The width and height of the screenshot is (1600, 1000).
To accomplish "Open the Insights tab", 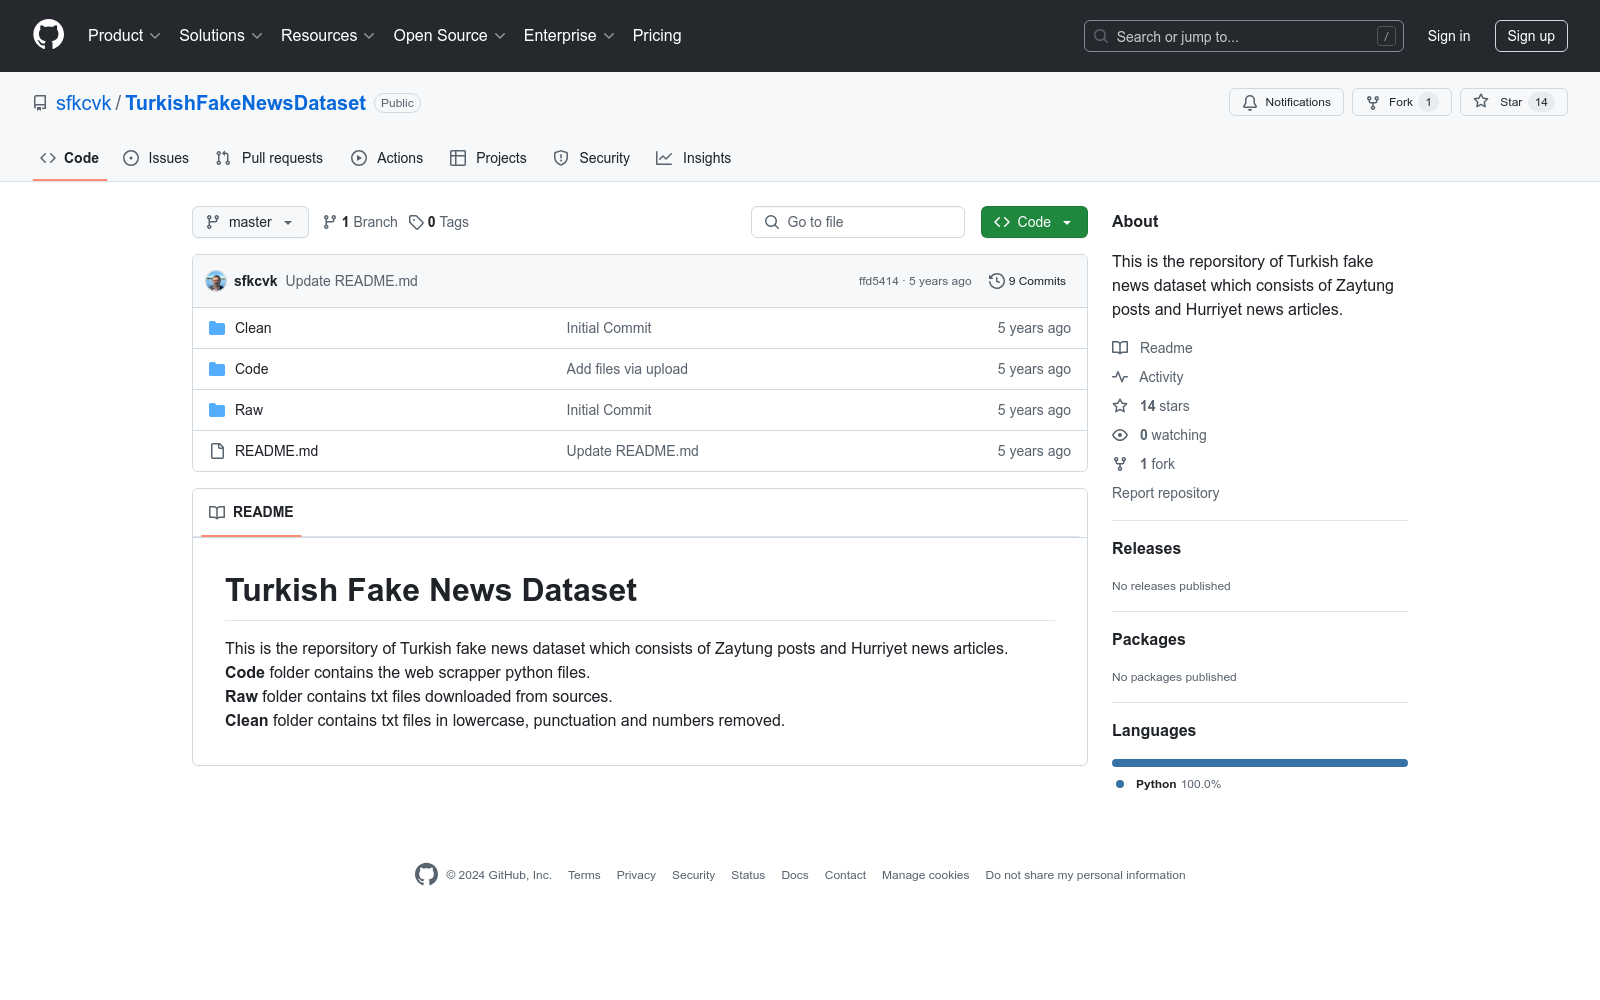I will point(693,158).
